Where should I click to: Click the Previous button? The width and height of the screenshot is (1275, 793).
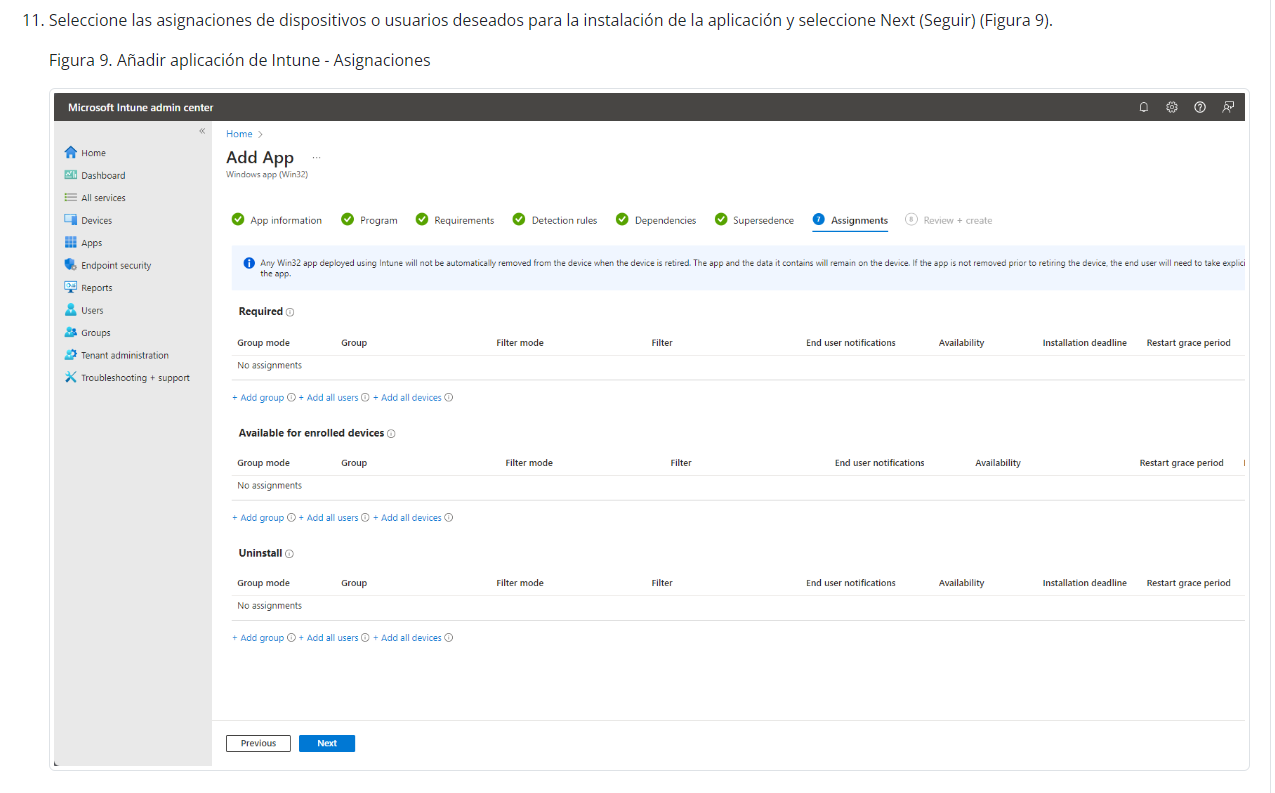point(258,743)
